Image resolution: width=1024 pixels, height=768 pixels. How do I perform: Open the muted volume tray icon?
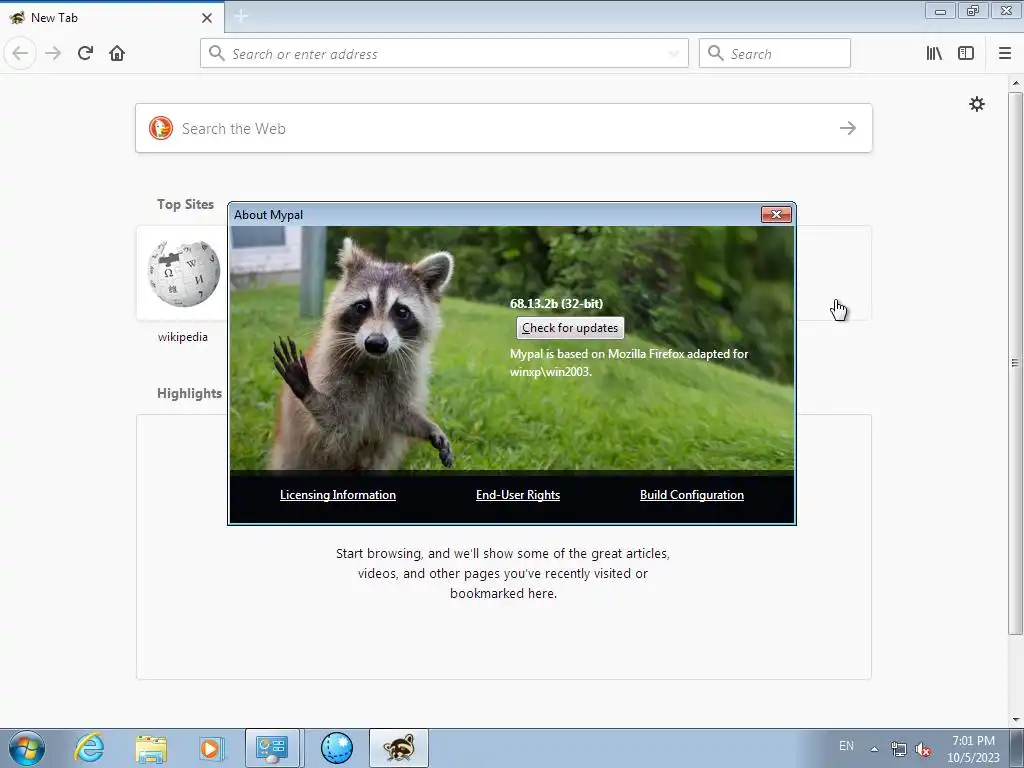(923, 749)
